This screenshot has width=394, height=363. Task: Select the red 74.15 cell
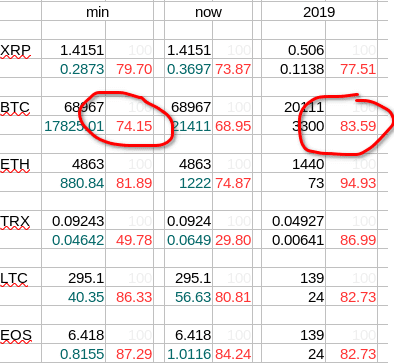[x=129, y=126]
